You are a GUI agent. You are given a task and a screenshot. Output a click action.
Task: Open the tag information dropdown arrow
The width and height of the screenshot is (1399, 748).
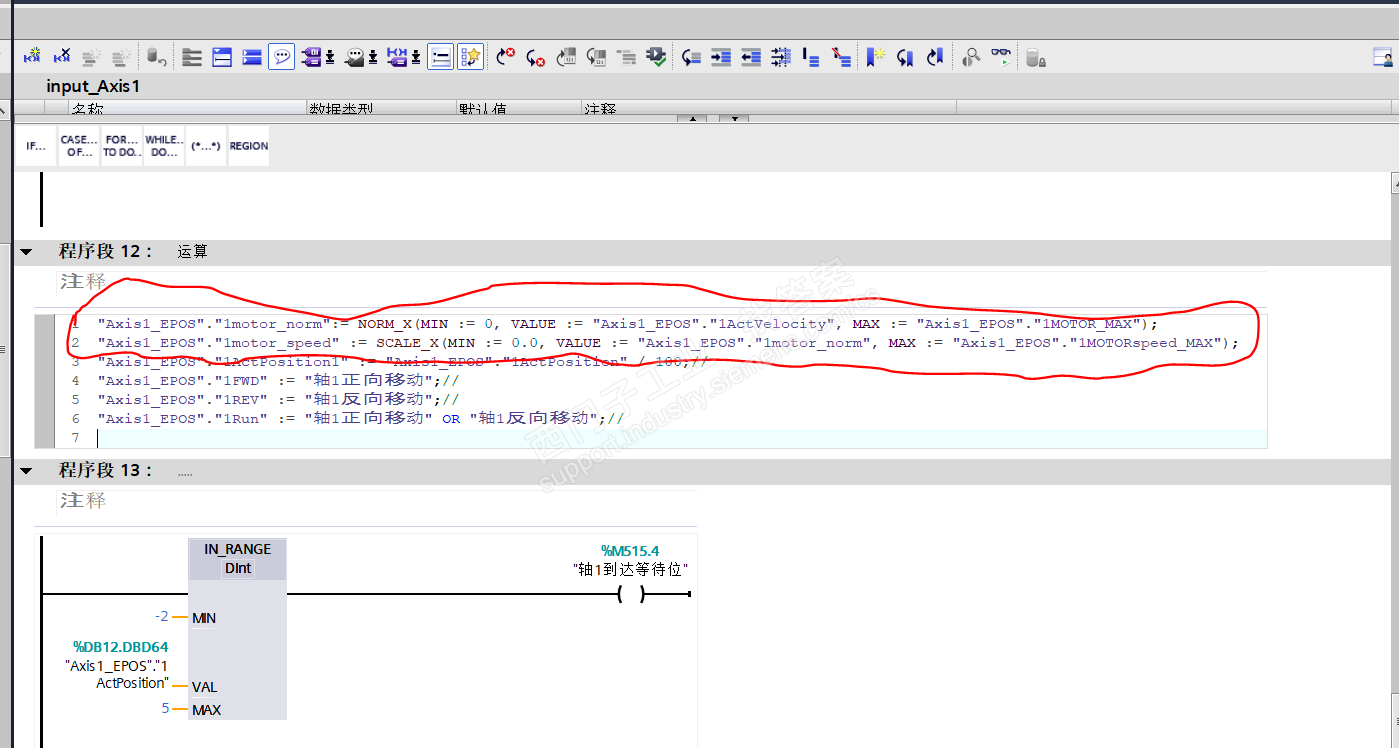(x=373, y=58)
